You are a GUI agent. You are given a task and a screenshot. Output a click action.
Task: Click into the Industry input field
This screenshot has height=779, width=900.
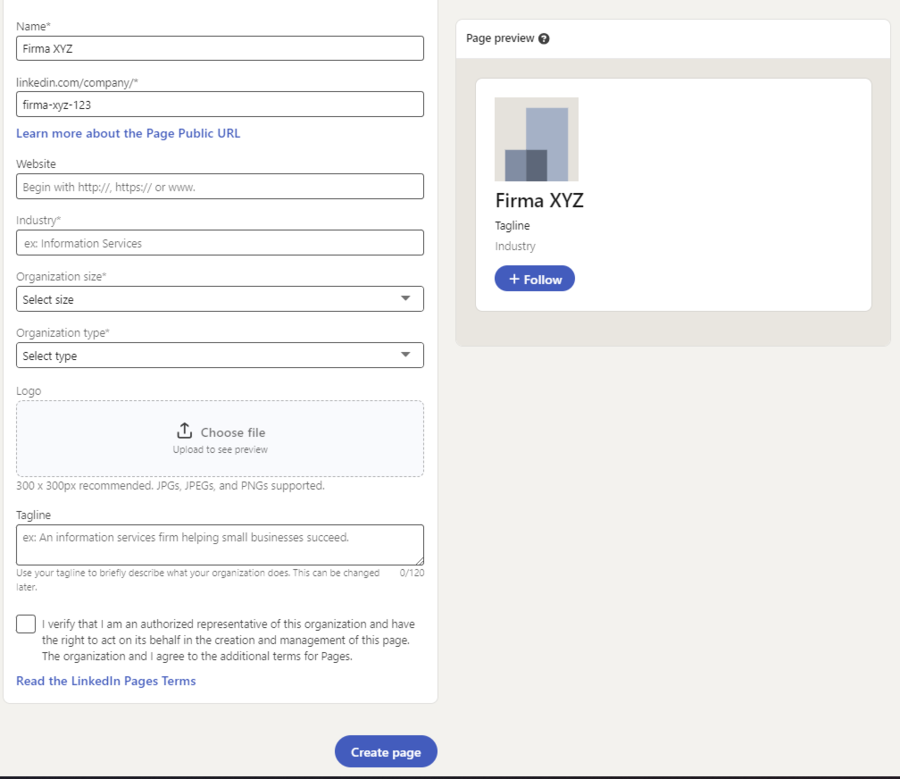pos(220,243)
